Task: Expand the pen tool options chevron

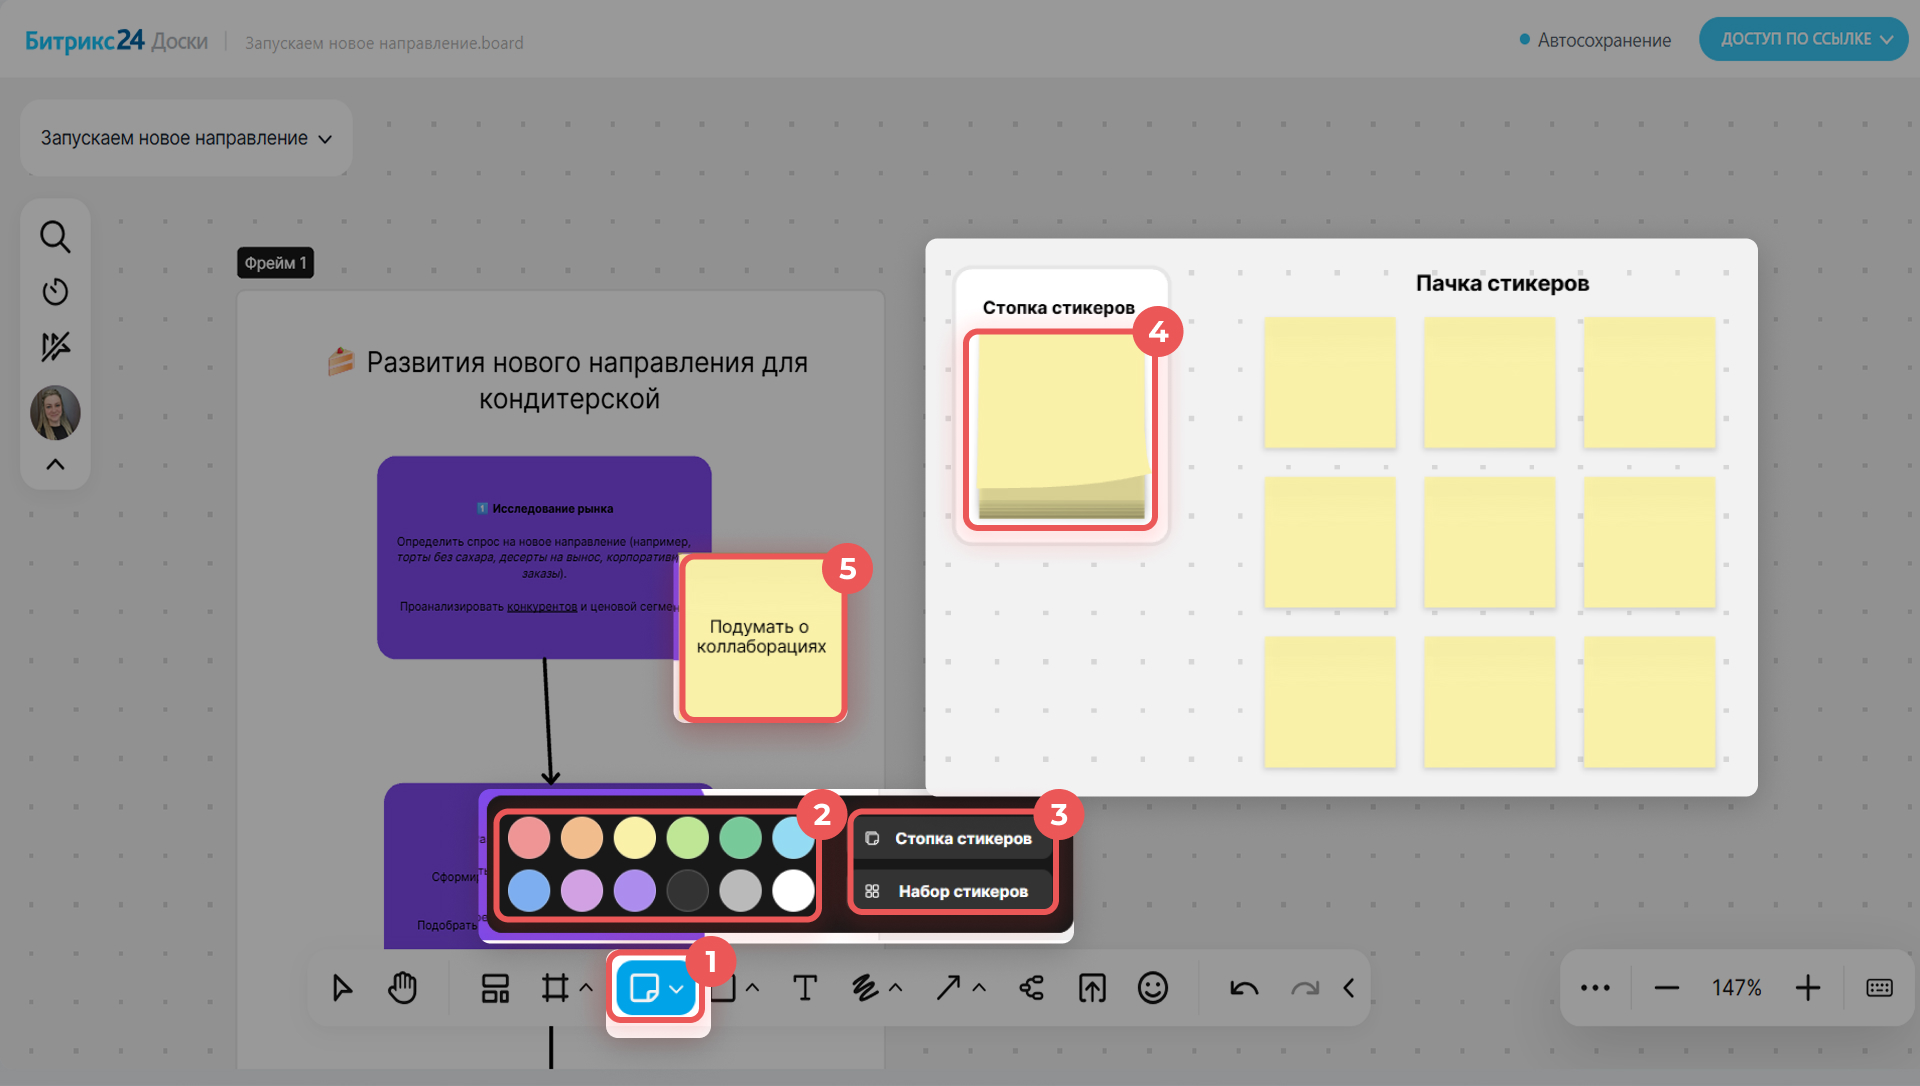Action: point(896,988)
